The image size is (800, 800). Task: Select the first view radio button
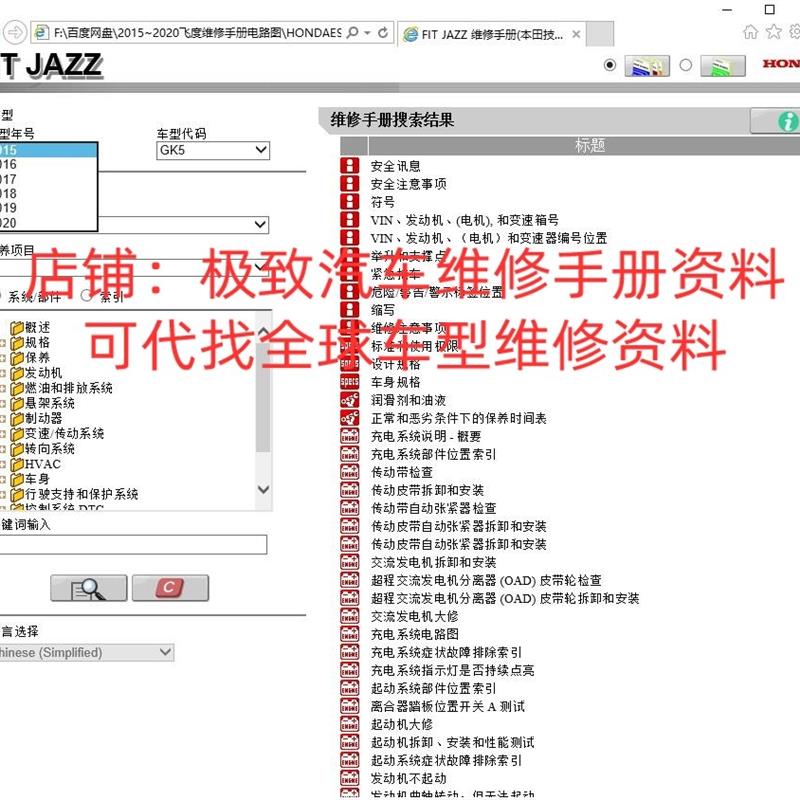pyautogui.click(x=609, y=65)
